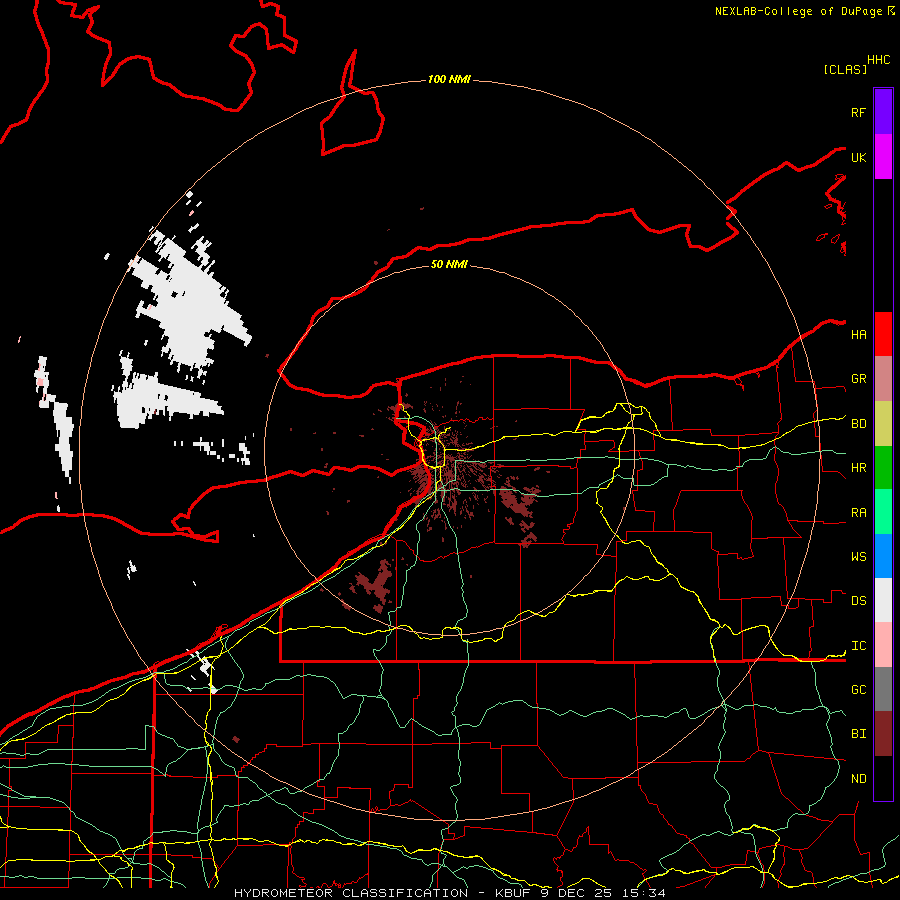Click the Hydrometeor Classification KBUF title text
The image size is (900, 900).
point(450,893)
